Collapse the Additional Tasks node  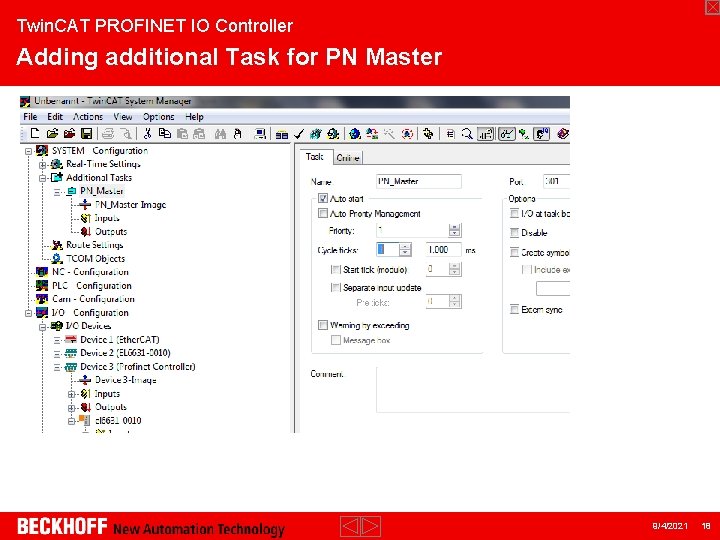pyautogui.click(x=43, y=178)
